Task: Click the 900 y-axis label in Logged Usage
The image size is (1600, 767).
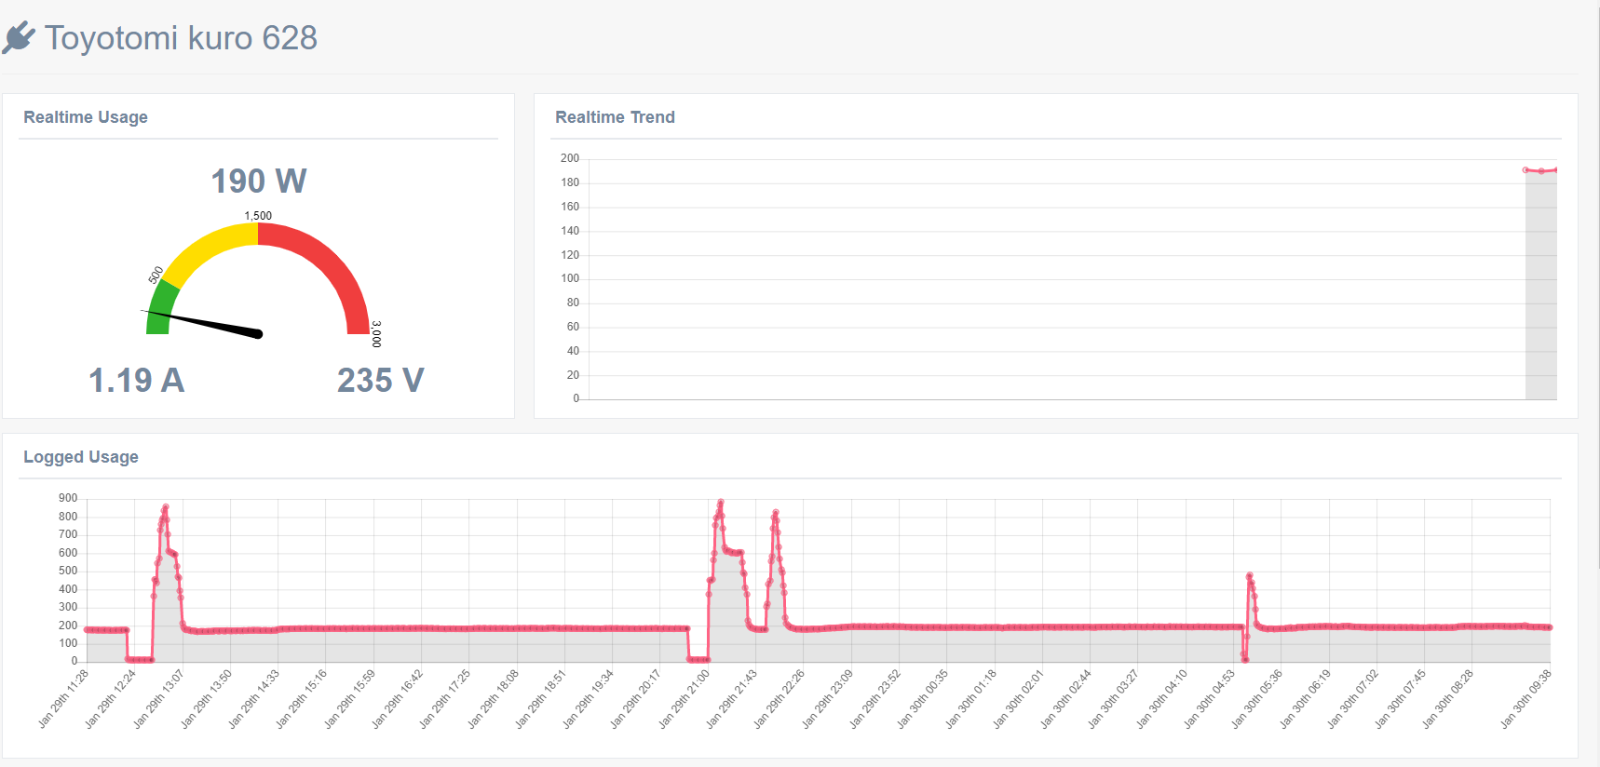Action: [68, 498]
